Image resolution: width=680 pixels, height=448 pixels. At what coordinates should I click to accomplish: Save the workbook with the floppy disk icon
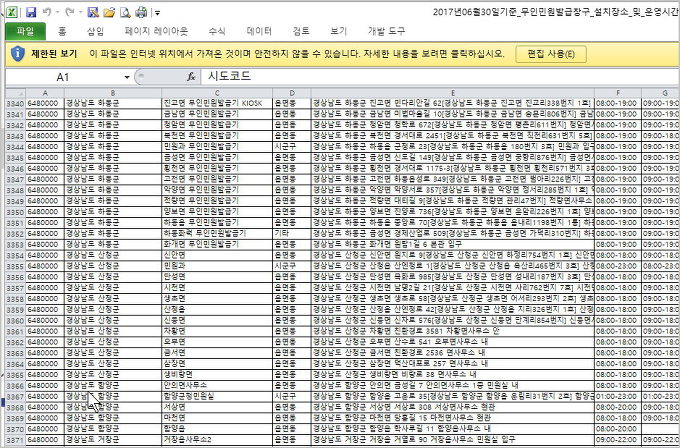click(31, 12)
